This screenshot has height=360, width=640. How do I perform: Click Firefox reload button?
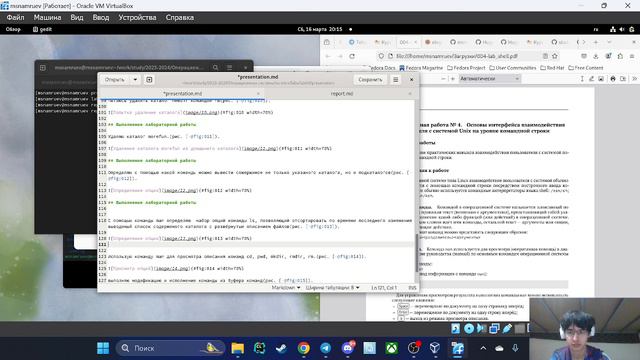[x=352, y=56]
